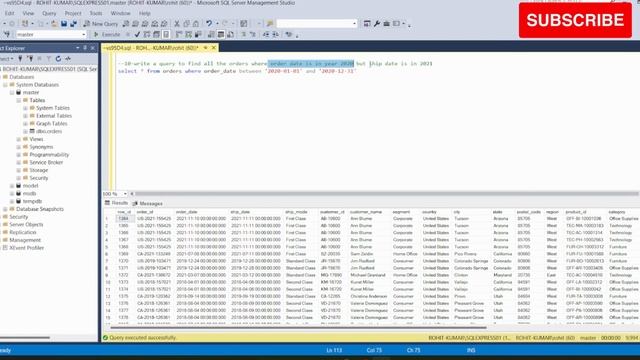Click the Change Connection icon
This screenshot has width=640, height=360.
point(7,35)
